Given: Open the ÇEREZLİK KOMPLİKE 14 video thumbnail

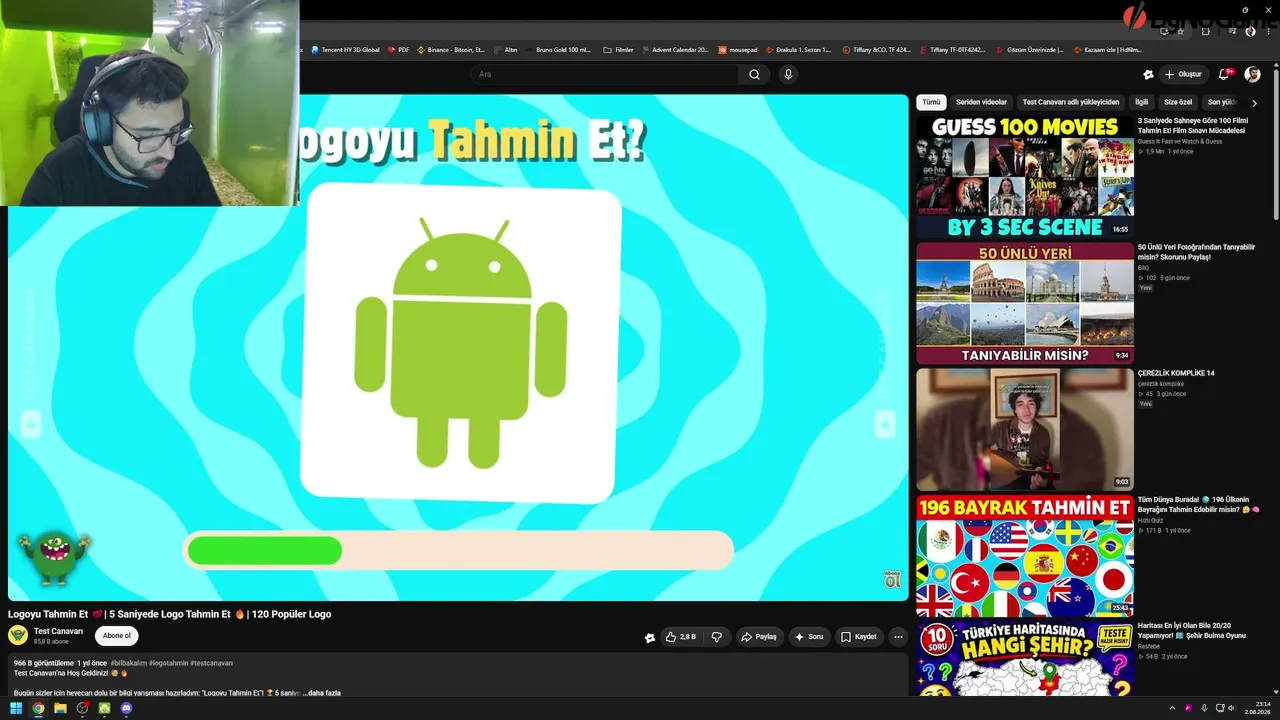Looking at the screenshot, I should click(x=1025, y=429).
